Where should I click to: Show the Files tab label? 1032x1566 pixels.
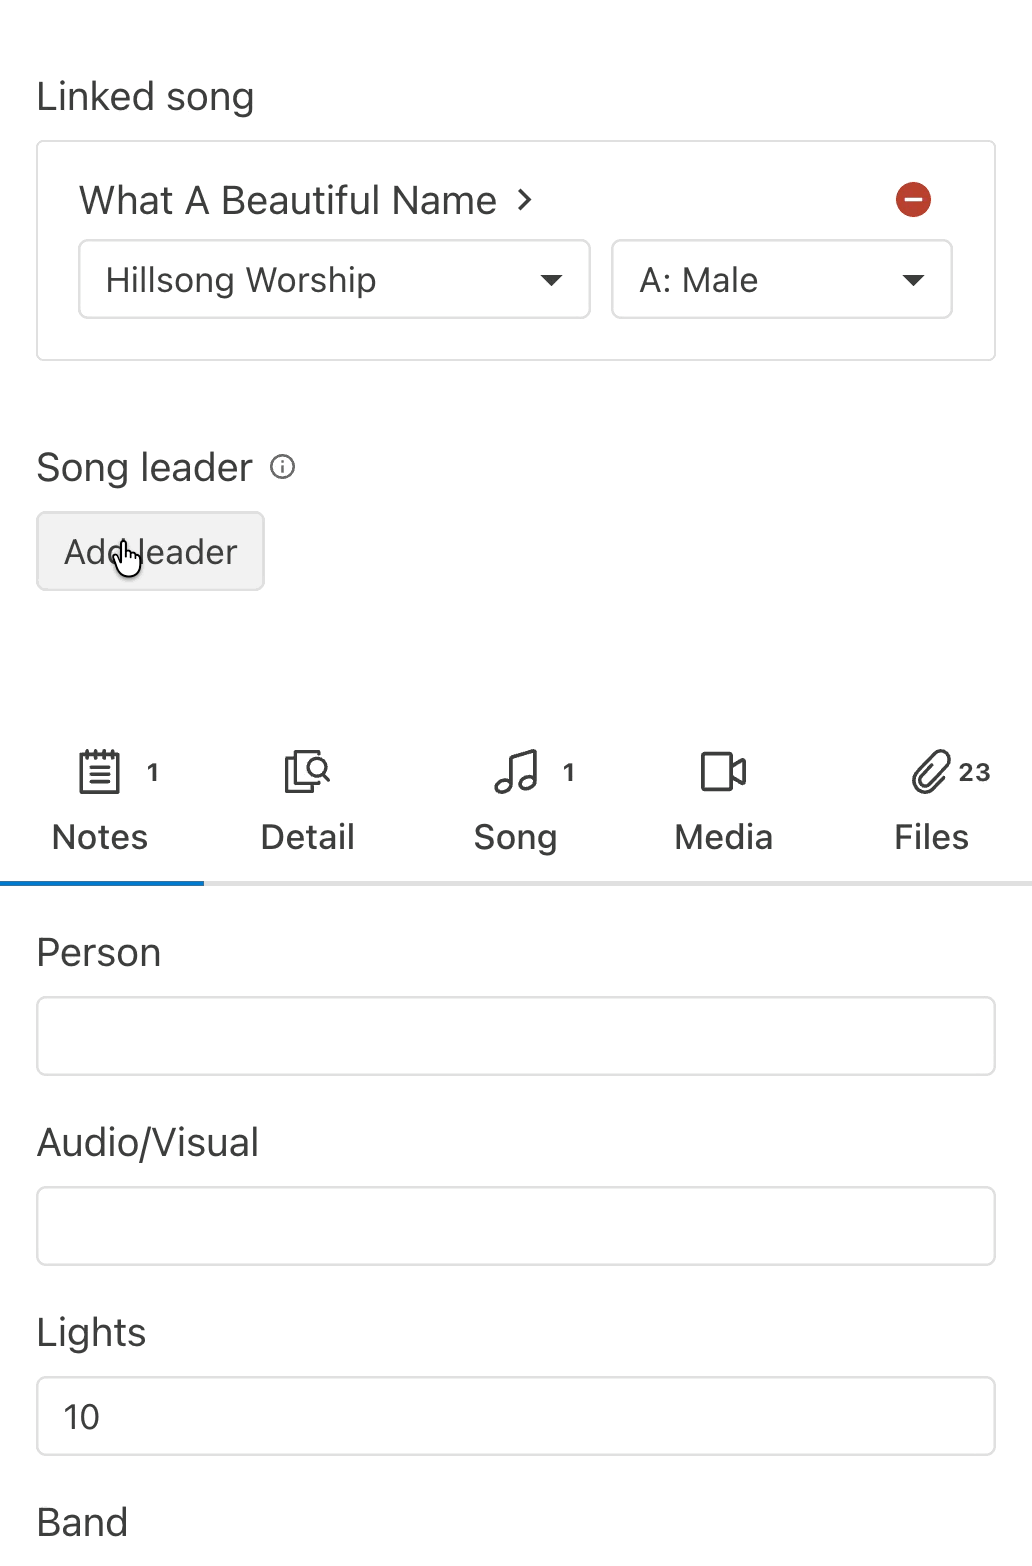pos(931,837)
